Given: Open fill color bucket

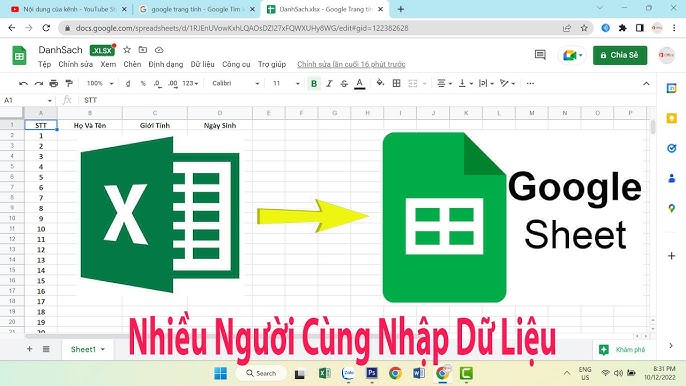Looking at the screenshot, I should 380,83.
